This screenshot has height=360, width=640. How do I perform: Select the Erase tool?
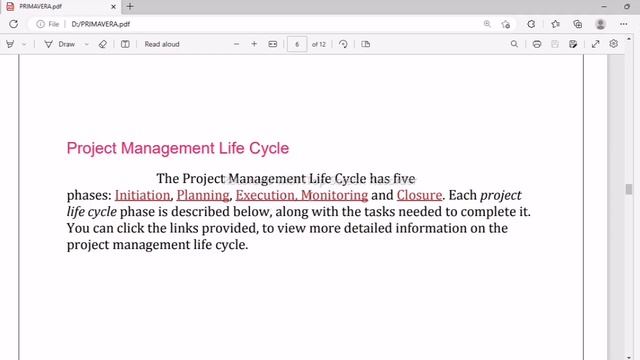tap(103, 44)
